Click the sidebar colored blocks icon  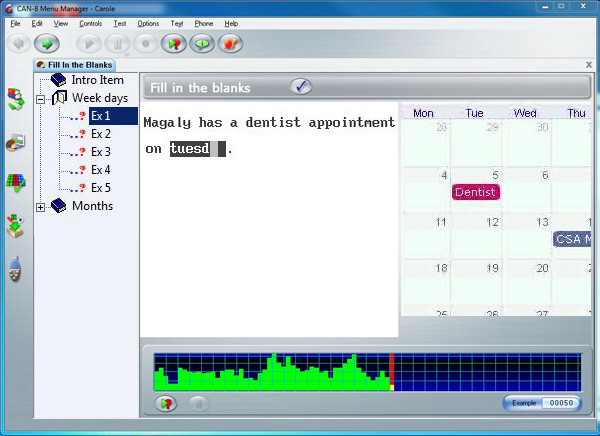coord(16,183)
